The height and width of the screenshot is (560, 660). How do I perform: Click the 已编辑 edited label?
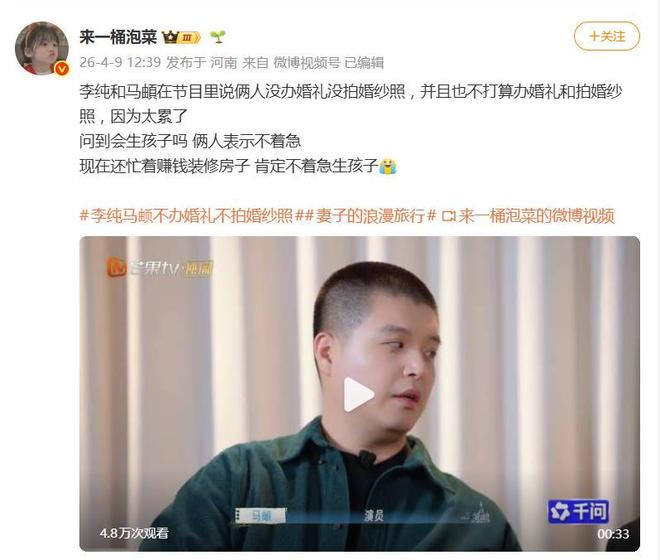click(x=364, y=62)
